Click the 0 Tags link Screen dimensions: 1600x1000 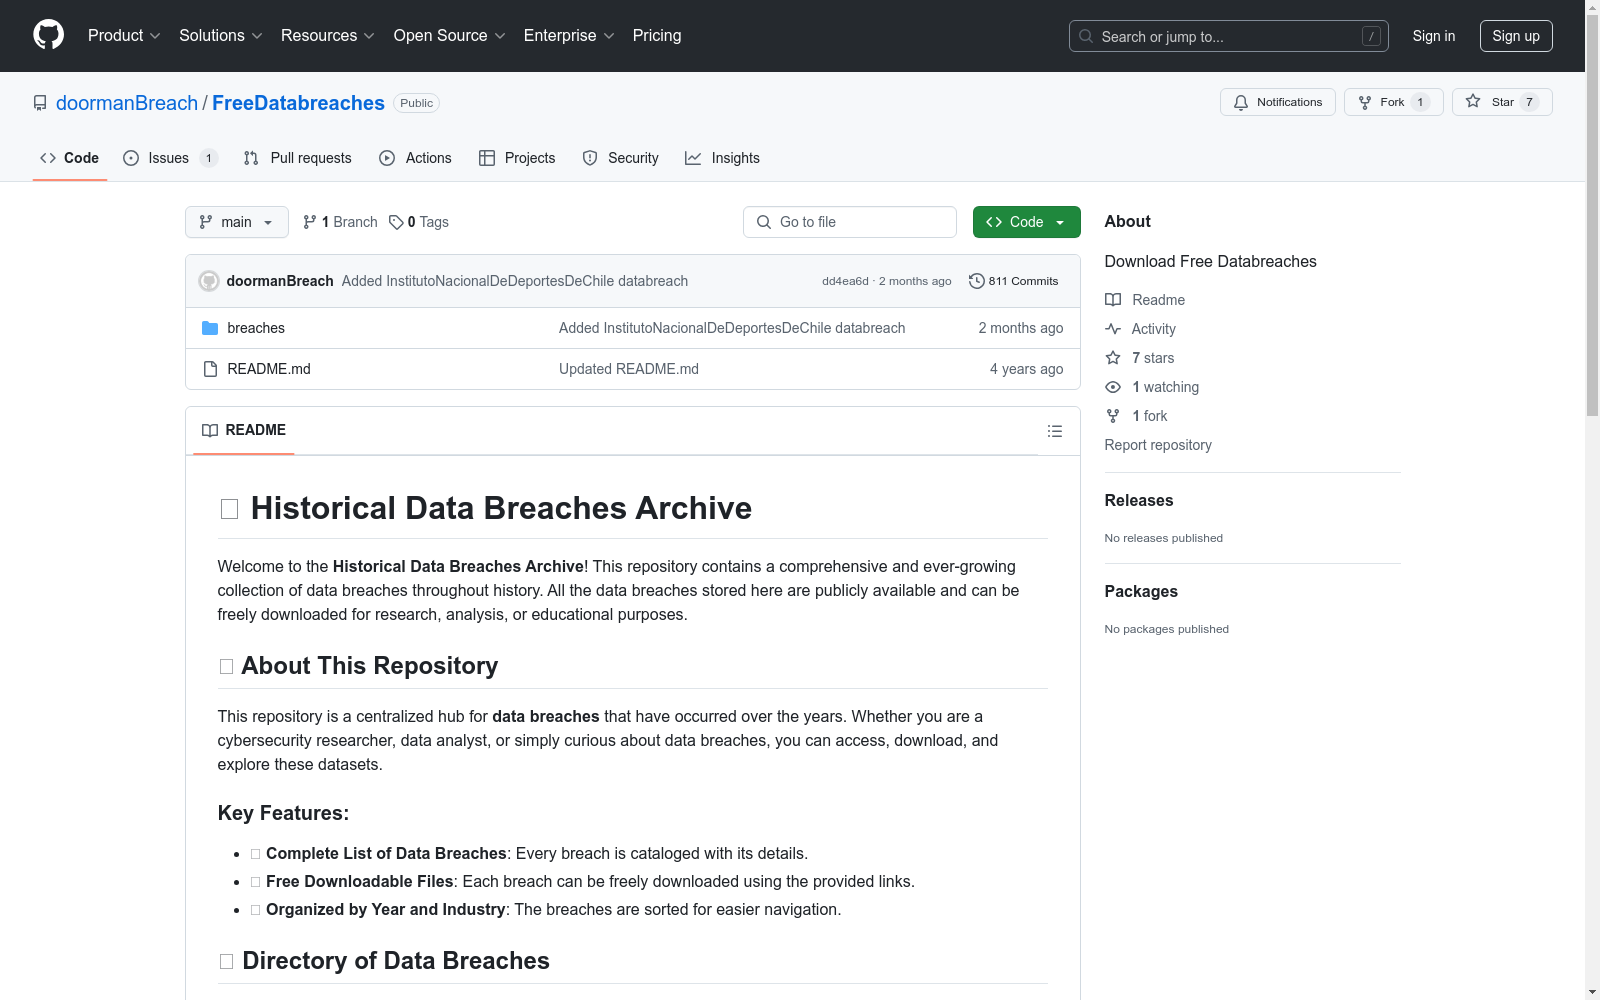tap(419, 222)
